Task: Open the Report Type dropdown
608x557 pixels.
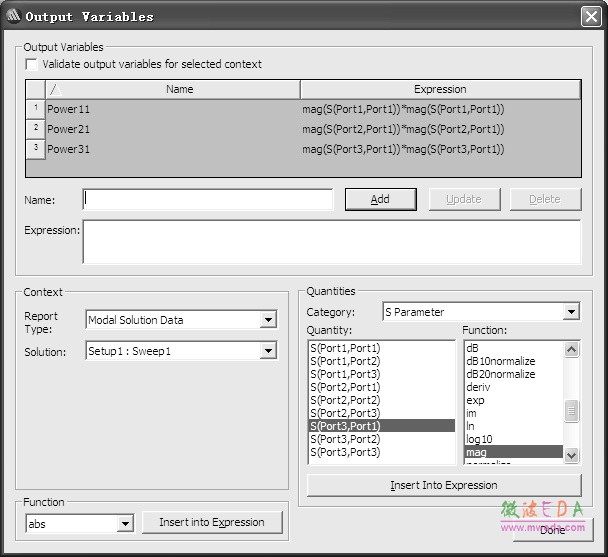Action: click(x=268, y=321)
